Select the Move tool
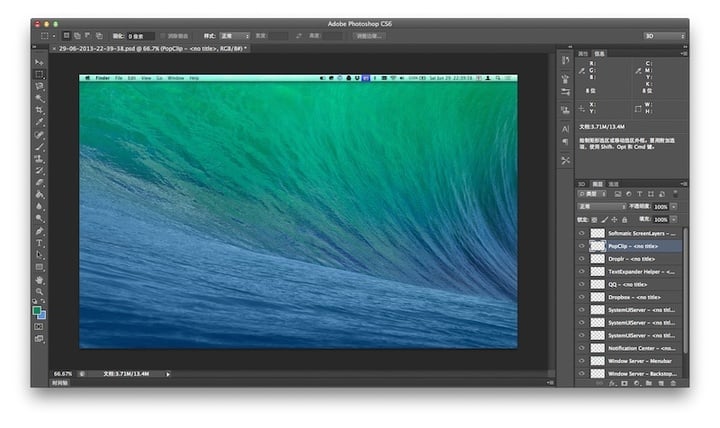Viewport: 720px width, 428px height. coord(40,62)
